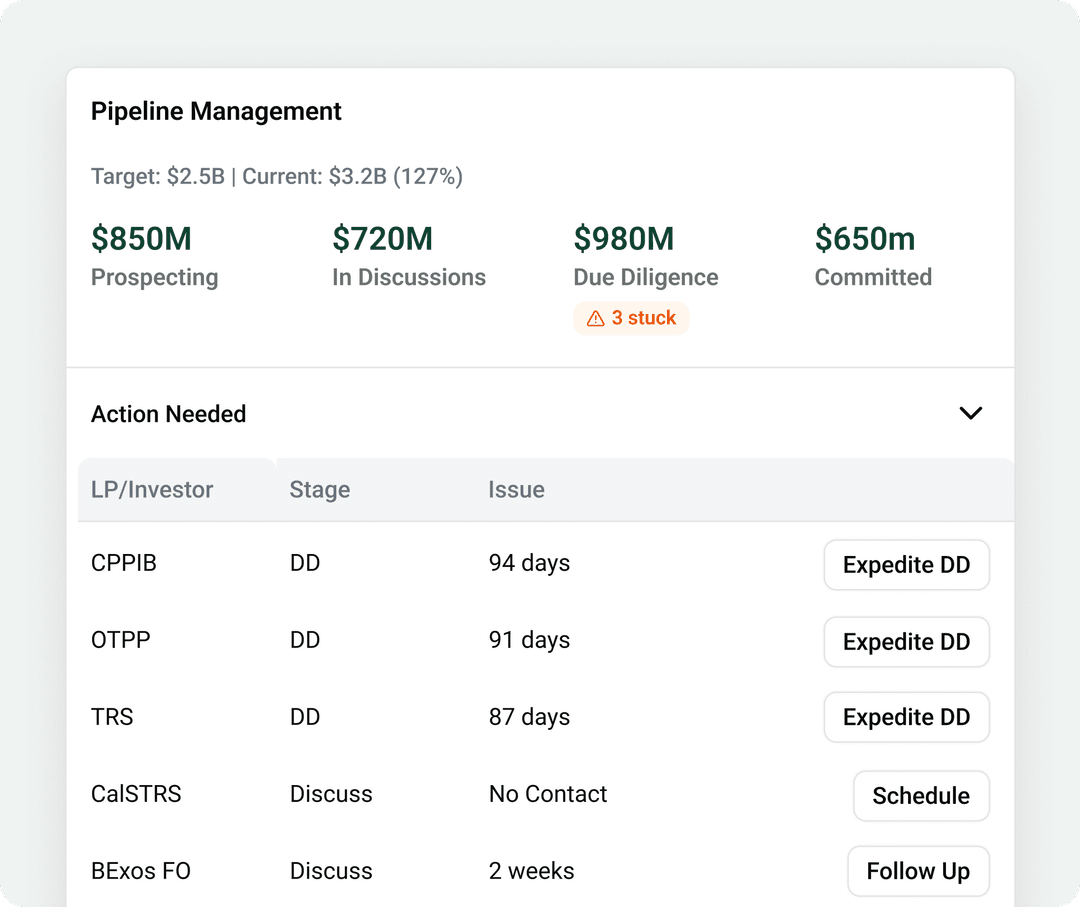
Task: Click Expedite DD for CPPIB
Action: (x=906, y=564)
